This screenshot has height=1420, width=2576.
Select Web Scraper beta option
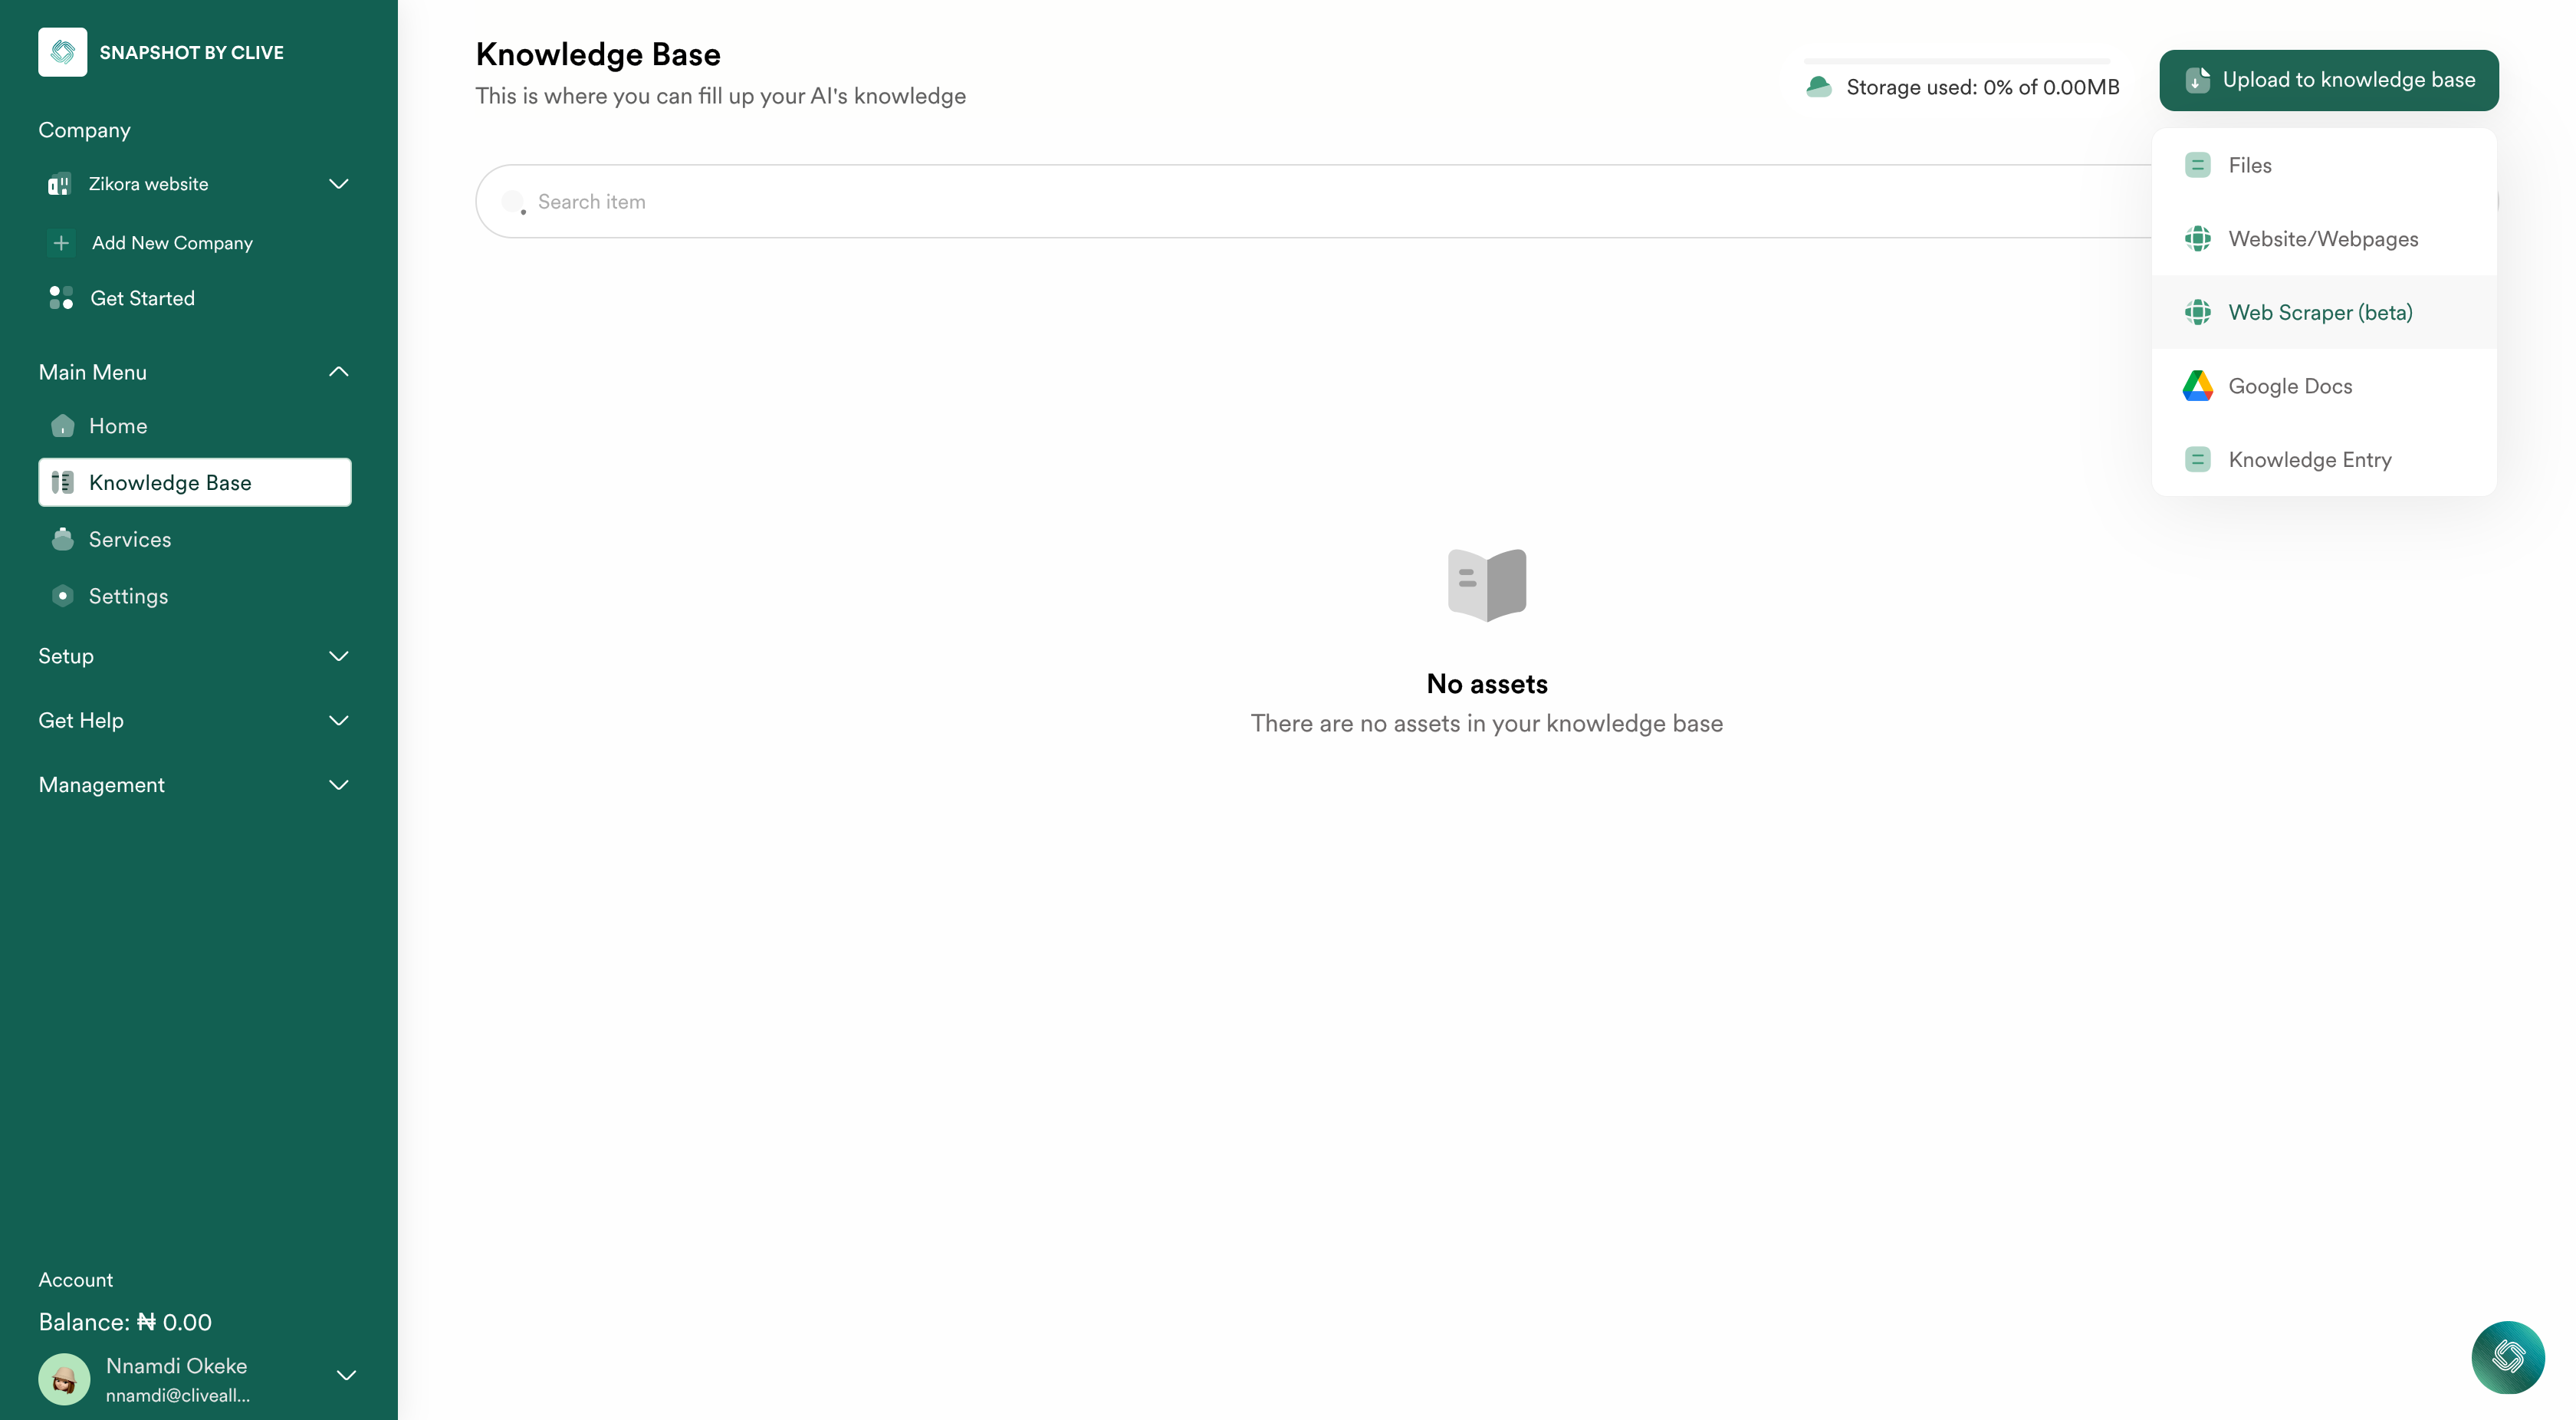[x=2319, y=311]
